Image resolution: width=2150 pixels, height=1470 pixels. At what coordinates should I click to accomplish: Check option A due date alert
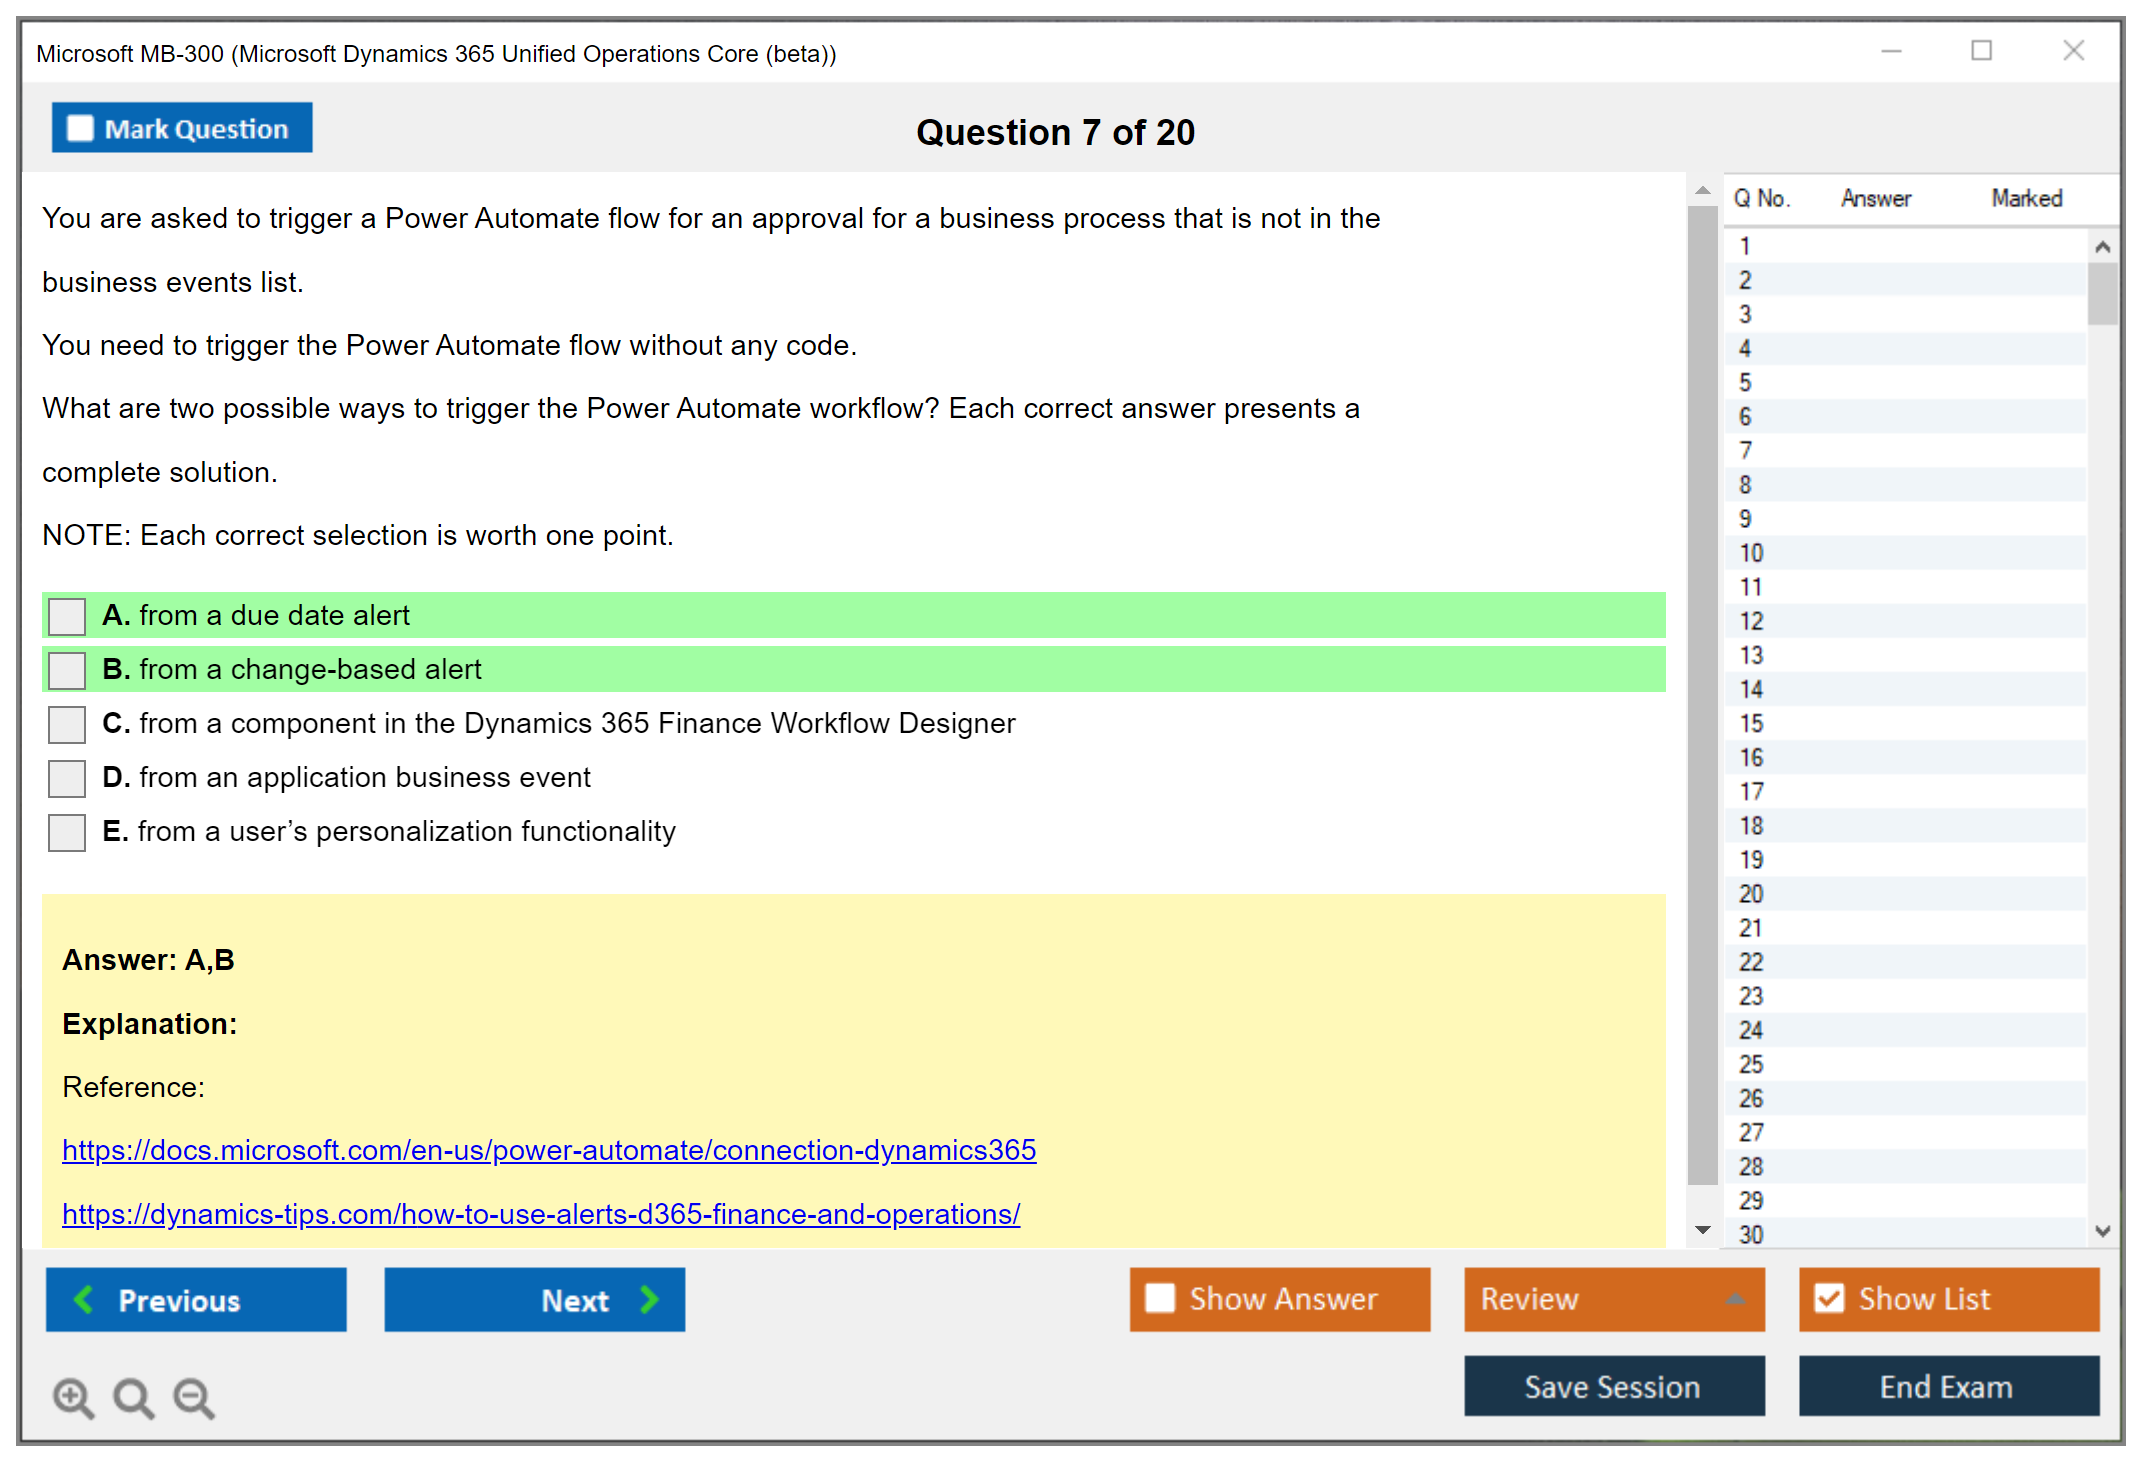tap(67, 616)
